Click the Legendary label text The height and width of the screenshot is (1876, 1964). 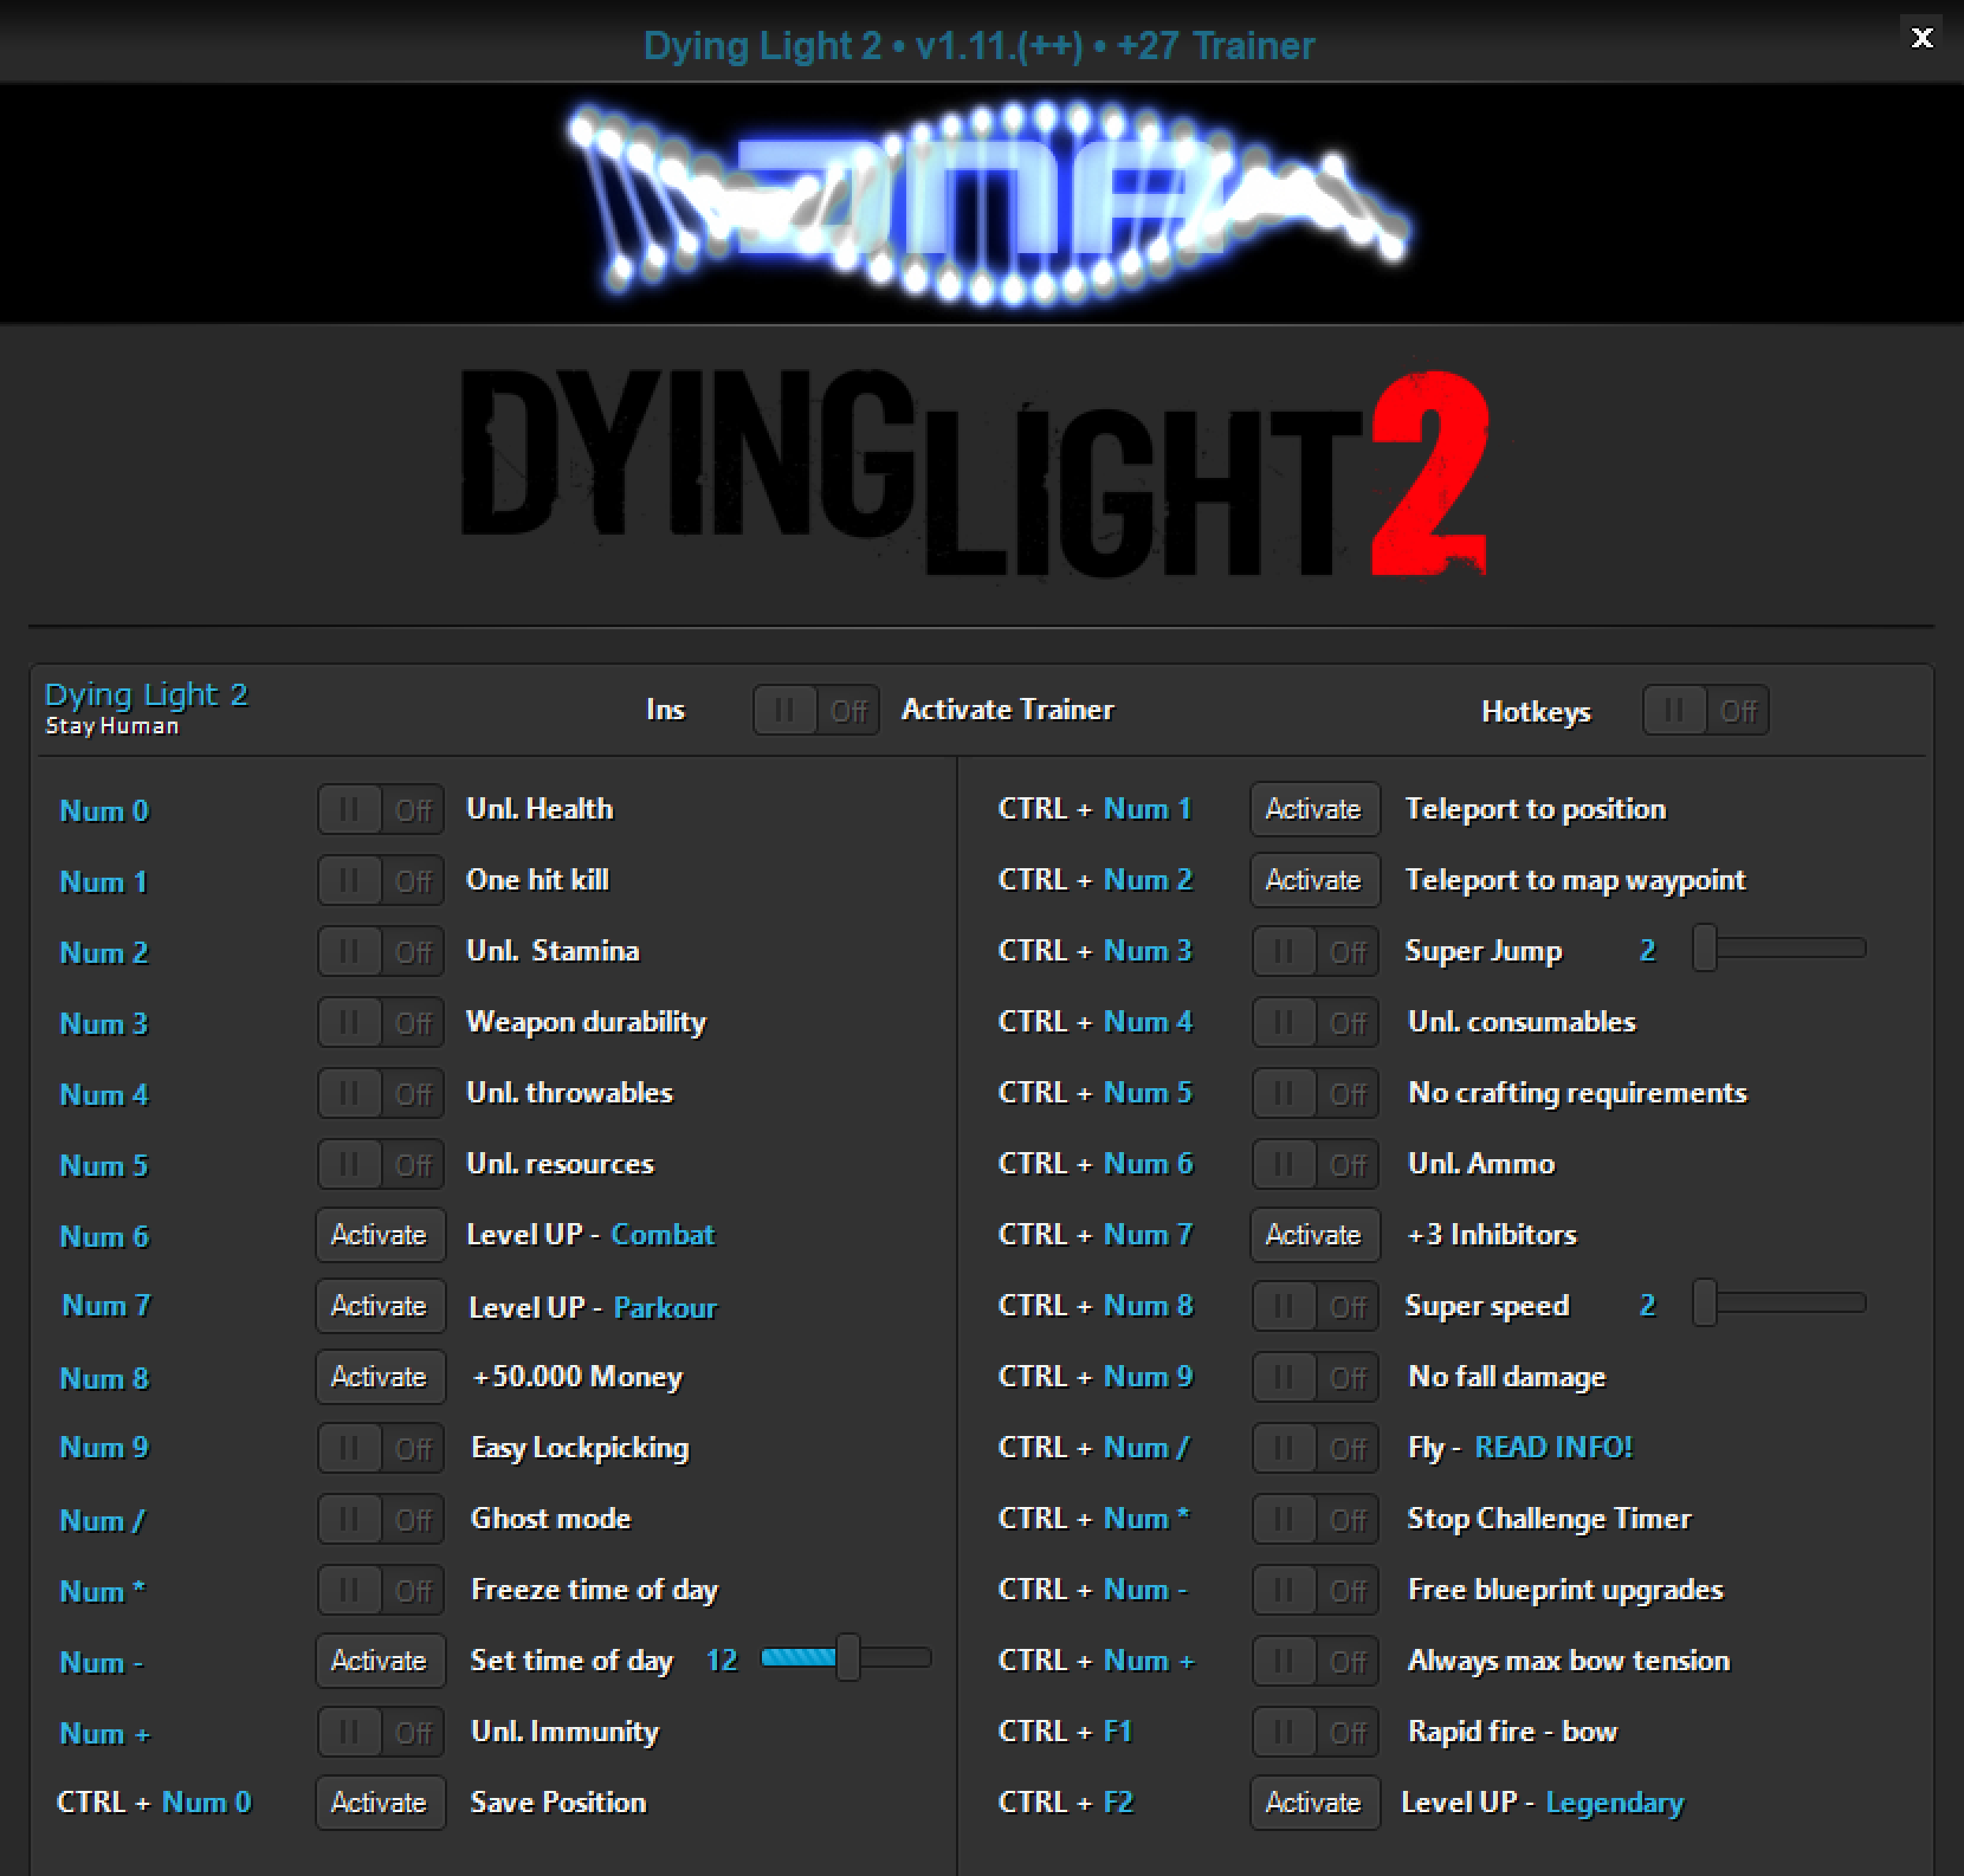click(x=1615, y=1803)
